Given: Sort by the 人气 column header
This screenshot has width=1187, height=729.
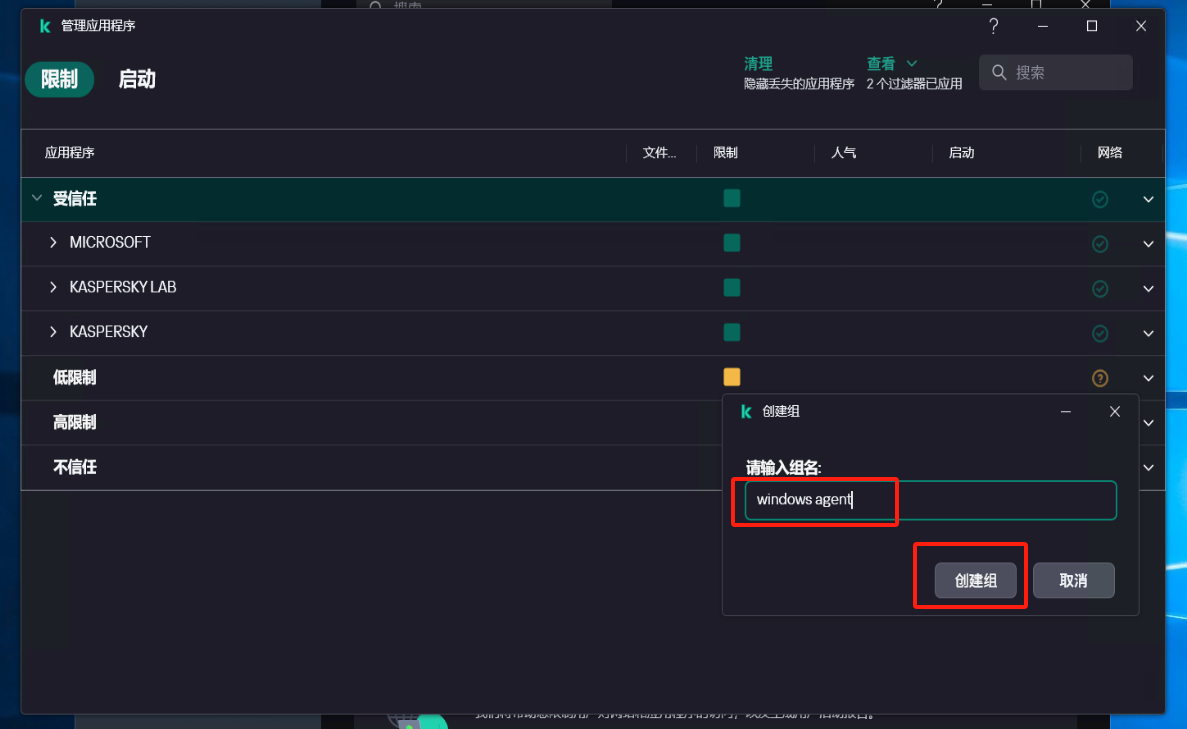Looking at the screenshot, I should point(843,153).
